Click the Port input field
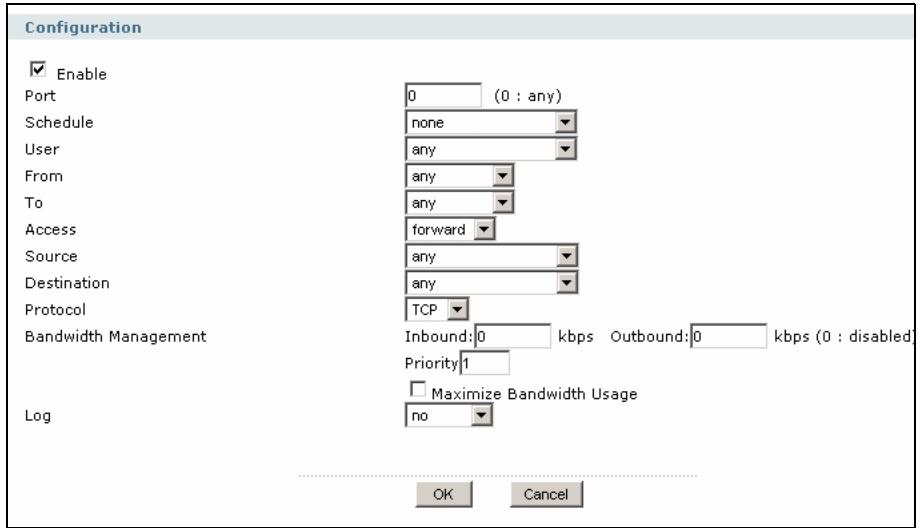 pyautogui.click(x=444, y=96)
